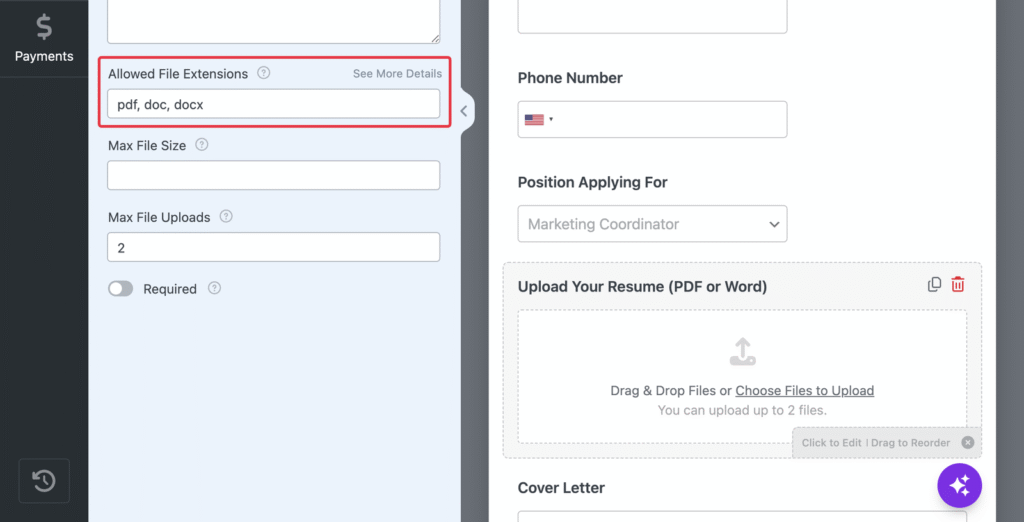The width and height of the screenshot is (1024, 522).
Task: Click the upload arrow icon in dropzone
Action: (743, 351)
